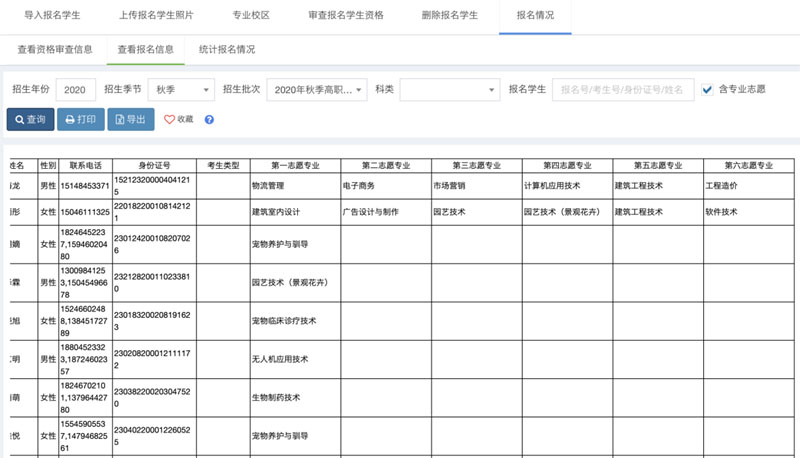Click the 报名学生 search input field

click(x=622, y=89)
